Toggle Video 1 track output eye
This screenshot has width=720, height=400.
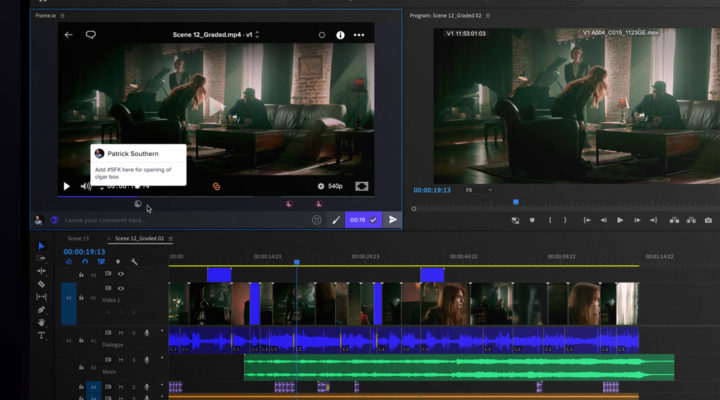pos(121,288)
